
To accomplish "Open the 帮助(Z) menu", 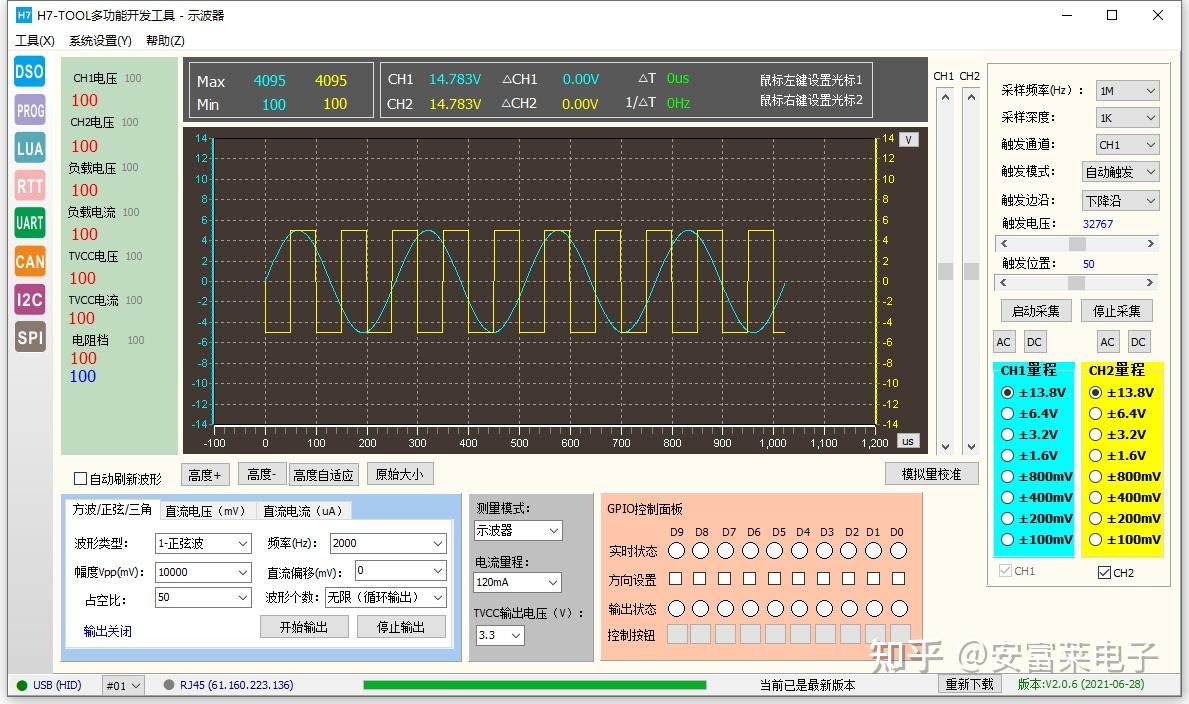I will click(164, 41).
